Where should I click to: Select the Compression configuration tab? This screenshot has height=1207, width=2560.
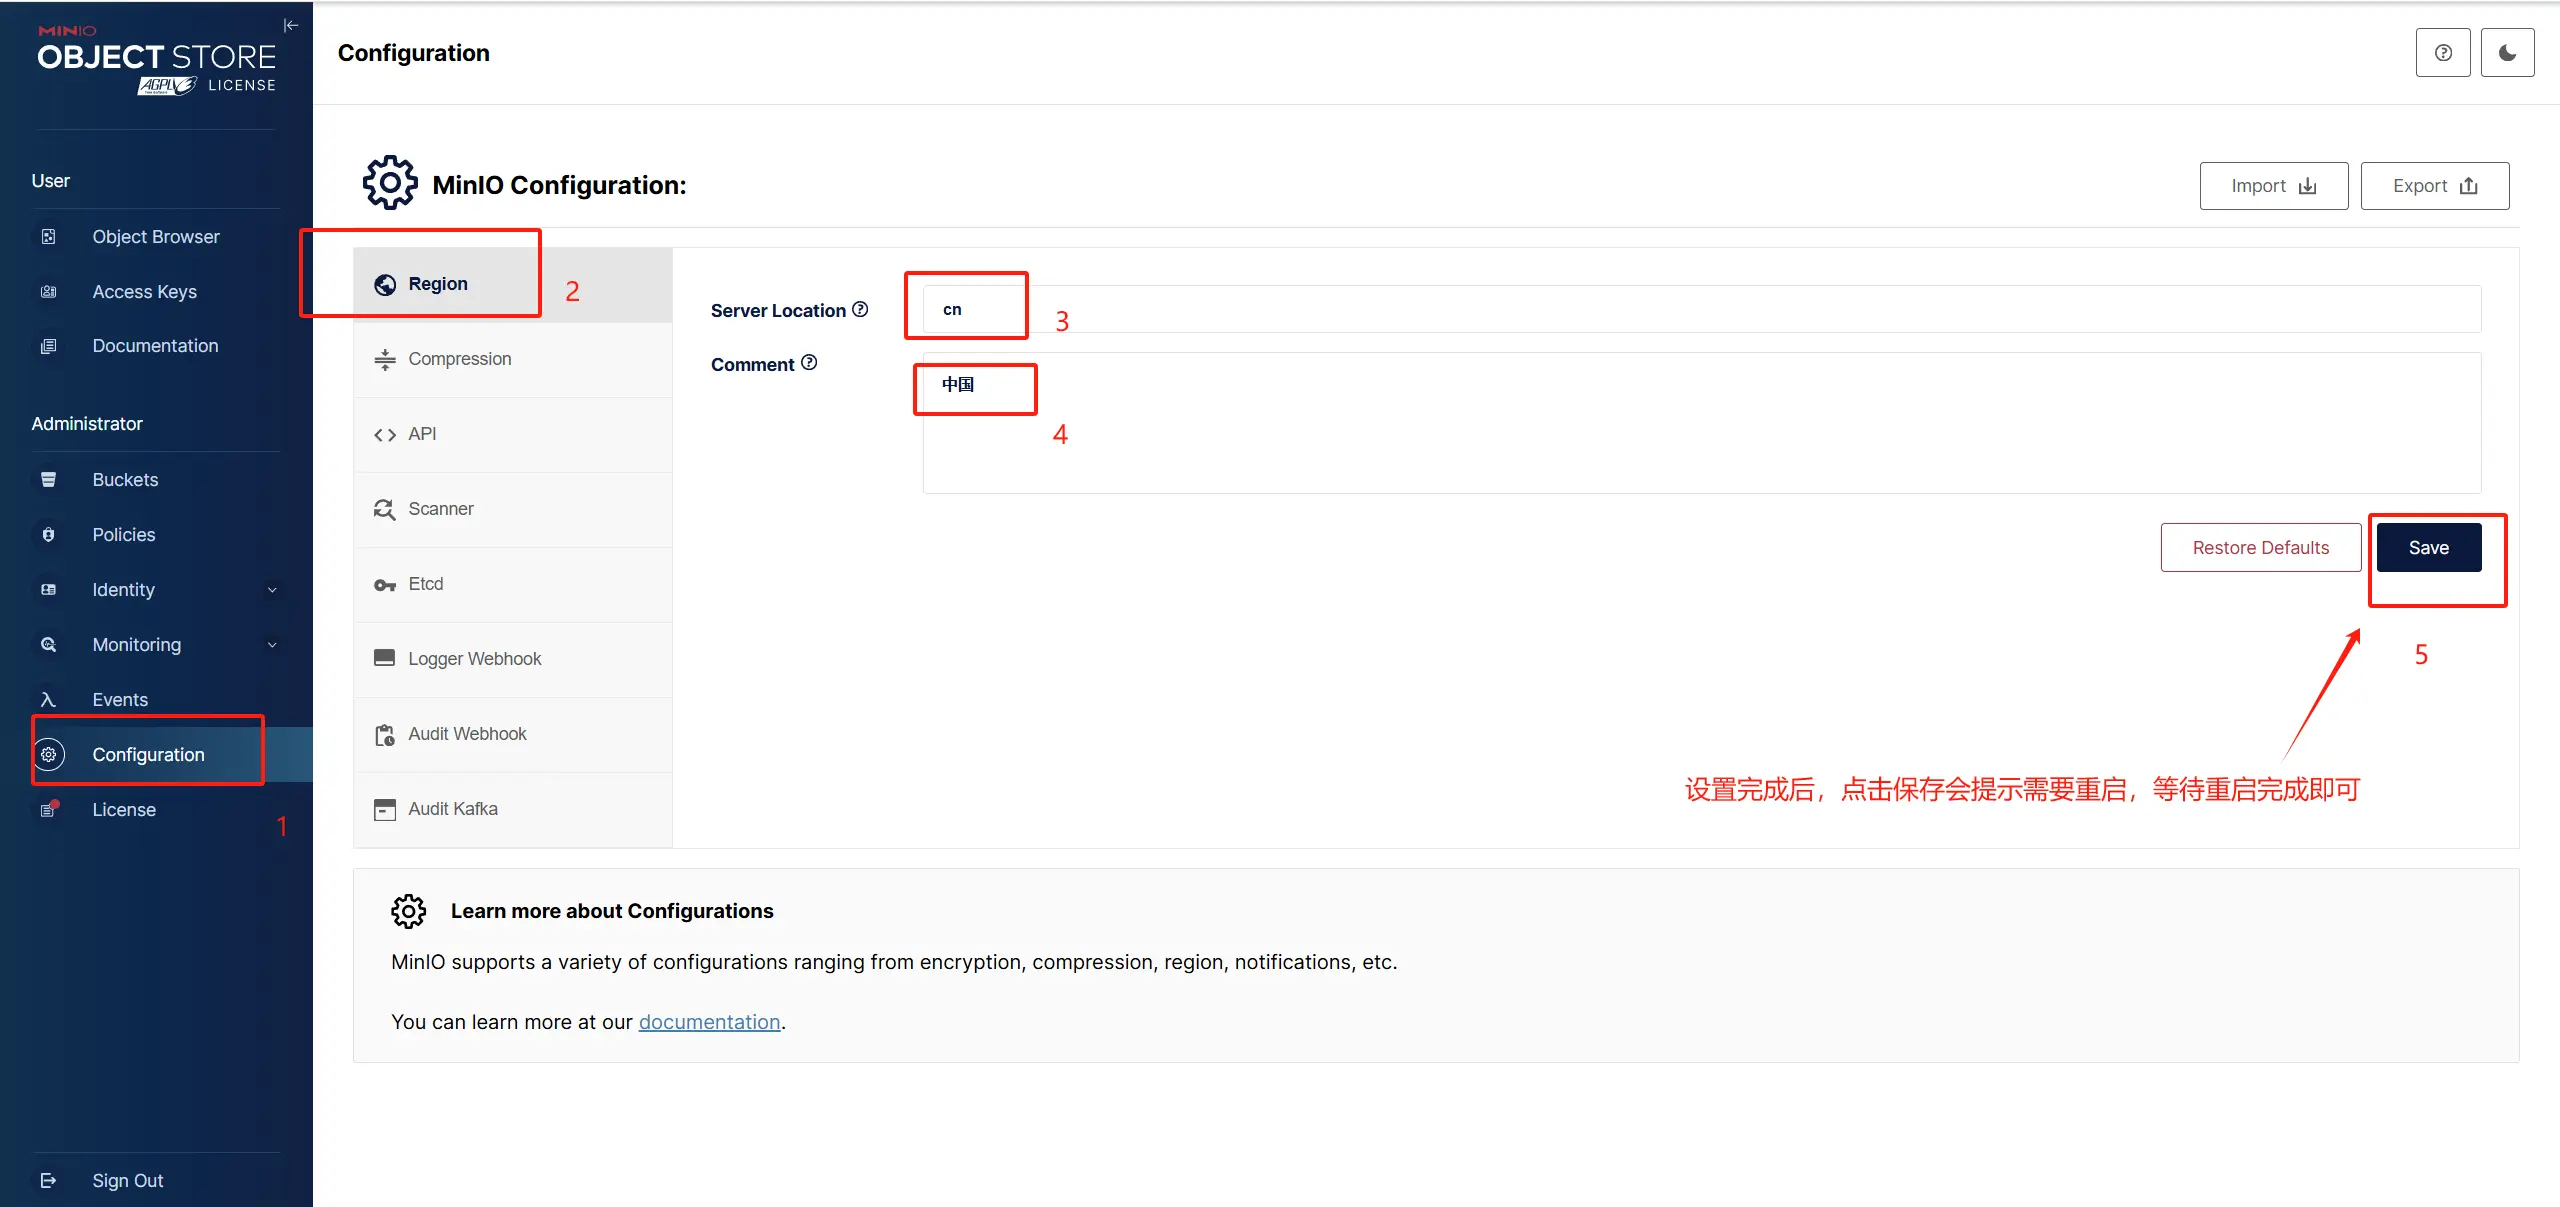[513, 360]
